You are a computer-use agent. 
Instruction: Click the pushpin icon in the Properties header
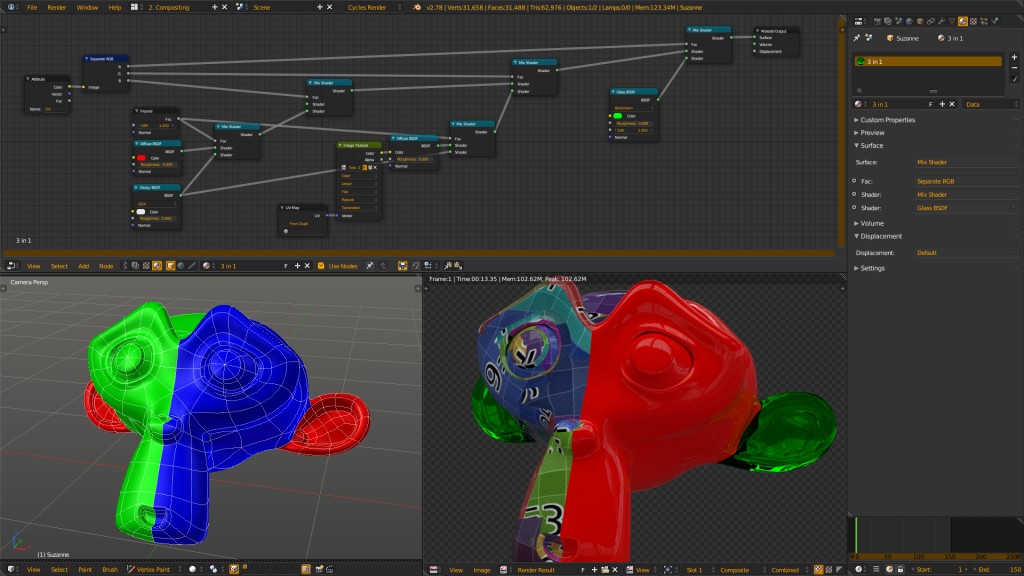click(857, 38)
